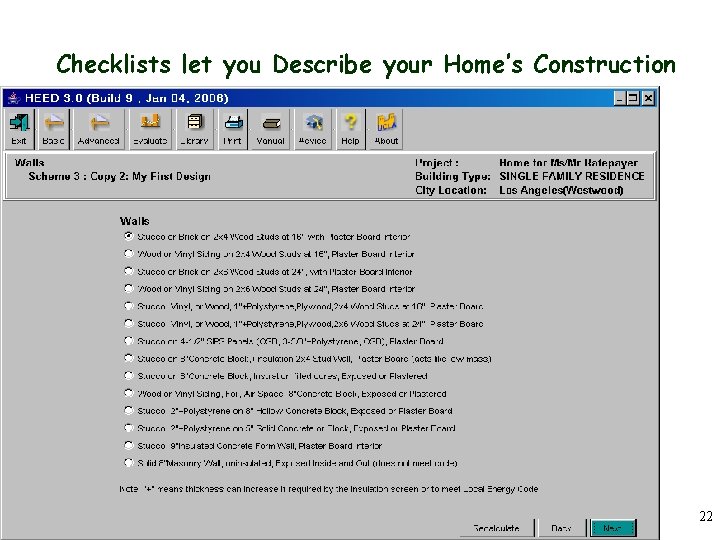Click the 'SINGLE FAMILY RESIDENCE' building type text
Screen dimensions: 720x540
tap(572, 176)
